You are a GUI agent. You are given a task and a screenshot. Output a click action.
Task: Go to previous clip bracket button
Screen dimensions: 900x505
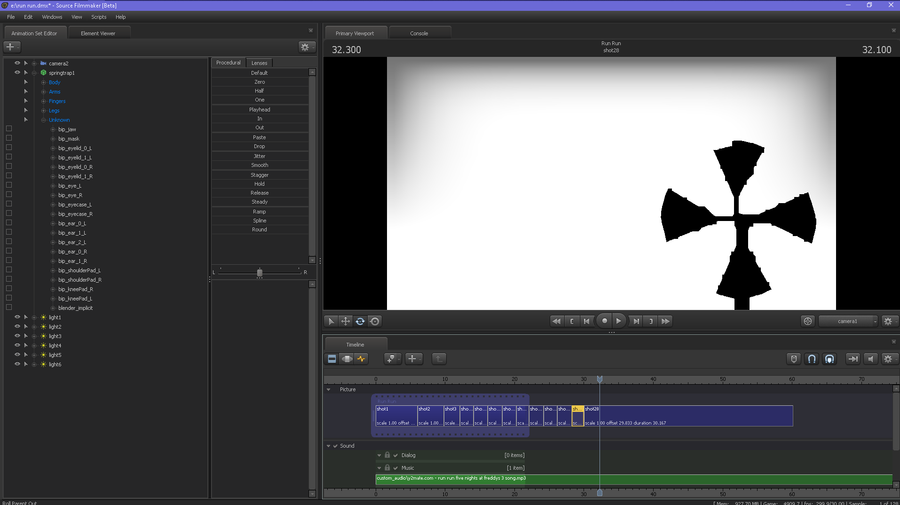click(572, 321)
